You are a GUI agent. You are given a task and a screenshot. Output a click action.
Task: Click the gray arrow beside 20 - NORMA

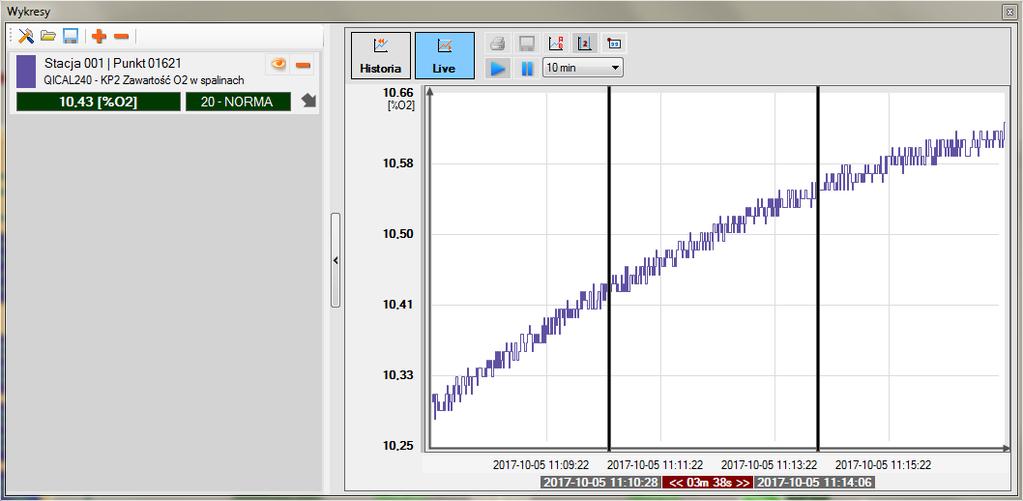pyautogui.click(x=308, y=101)
